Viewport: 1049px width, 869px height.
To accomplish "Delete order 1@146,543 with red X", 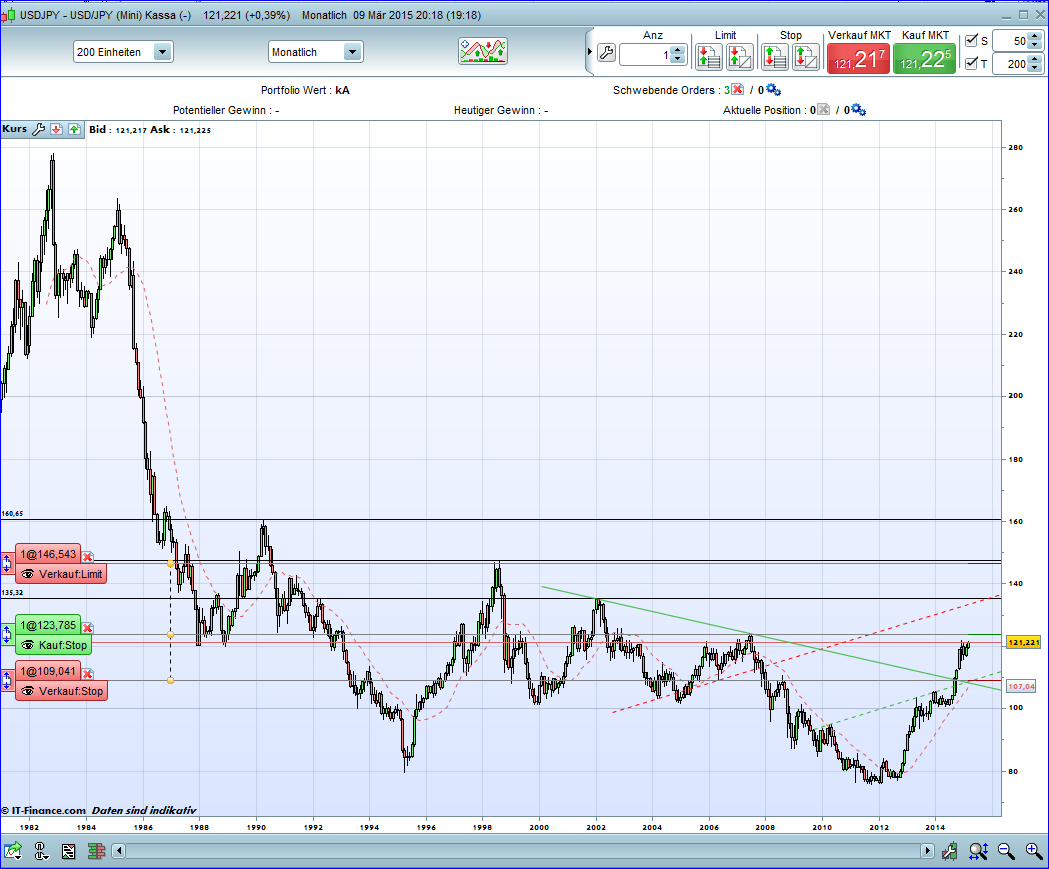I will click(88, 557).
